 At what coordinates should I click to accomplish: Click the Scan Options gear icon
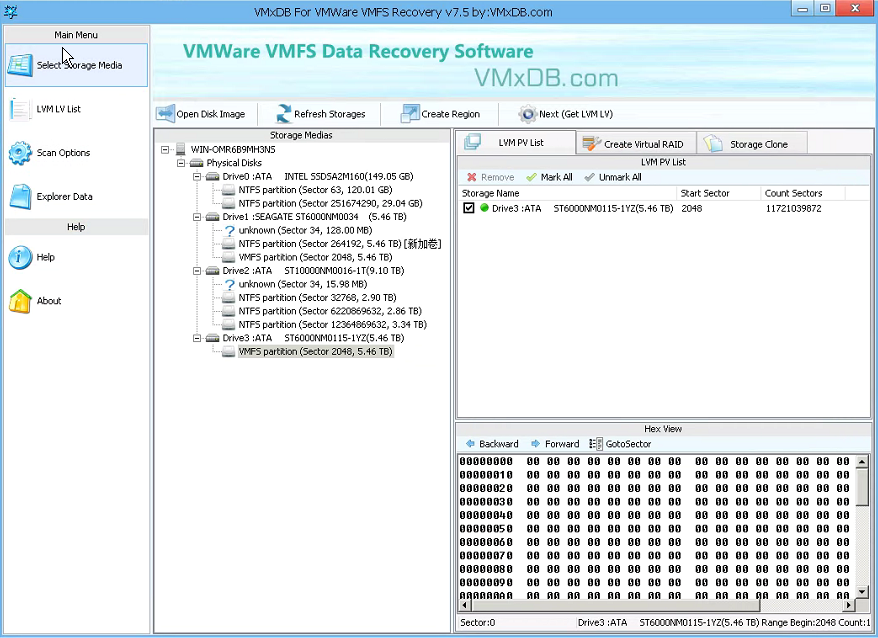pos(20,153)
